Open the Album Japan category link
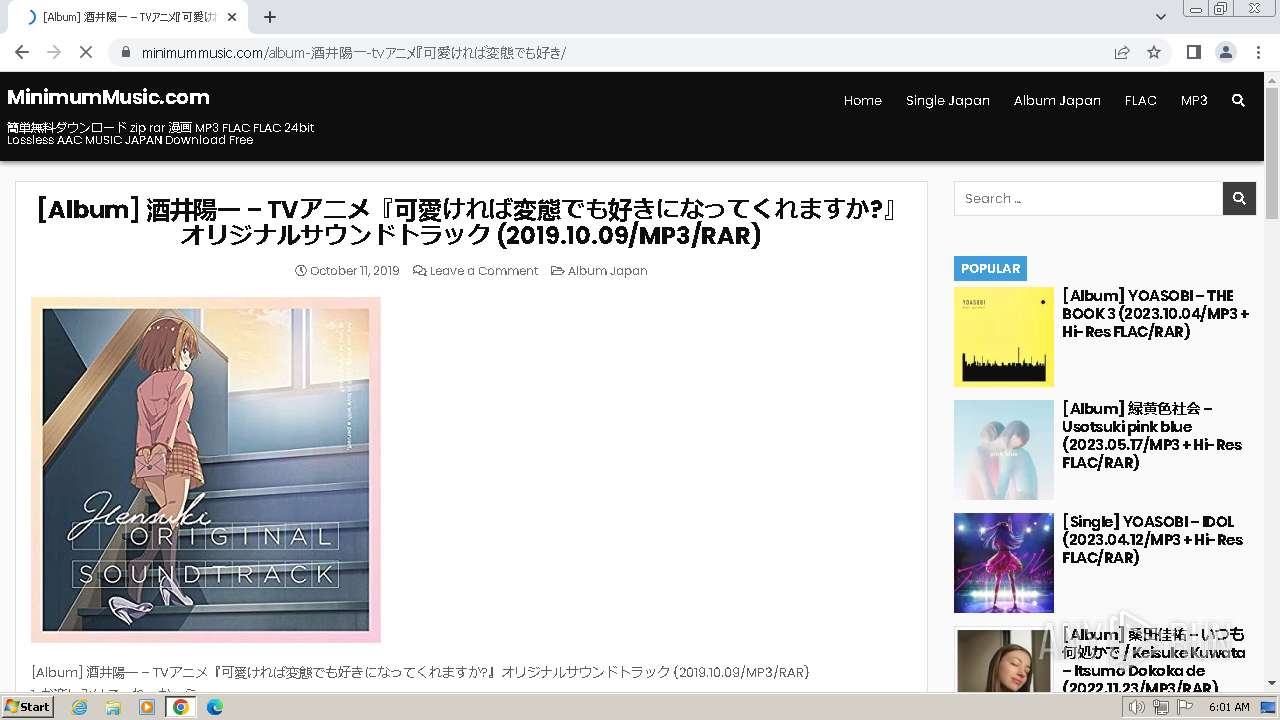 tap(607, 271)
